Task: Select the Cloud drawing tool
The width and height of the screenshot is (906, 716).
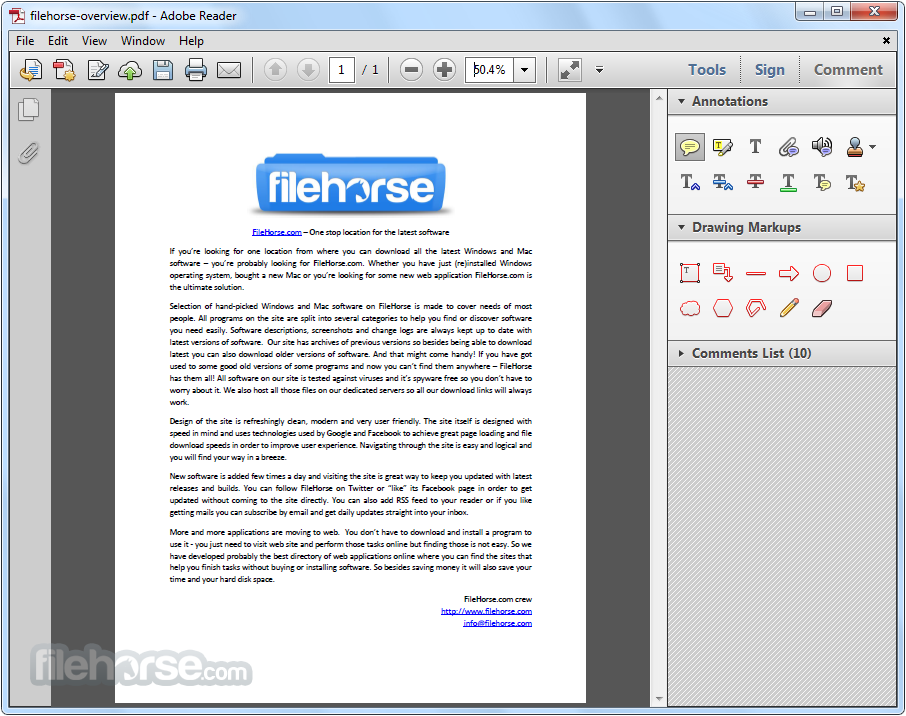Action: [x=690, y=309]
